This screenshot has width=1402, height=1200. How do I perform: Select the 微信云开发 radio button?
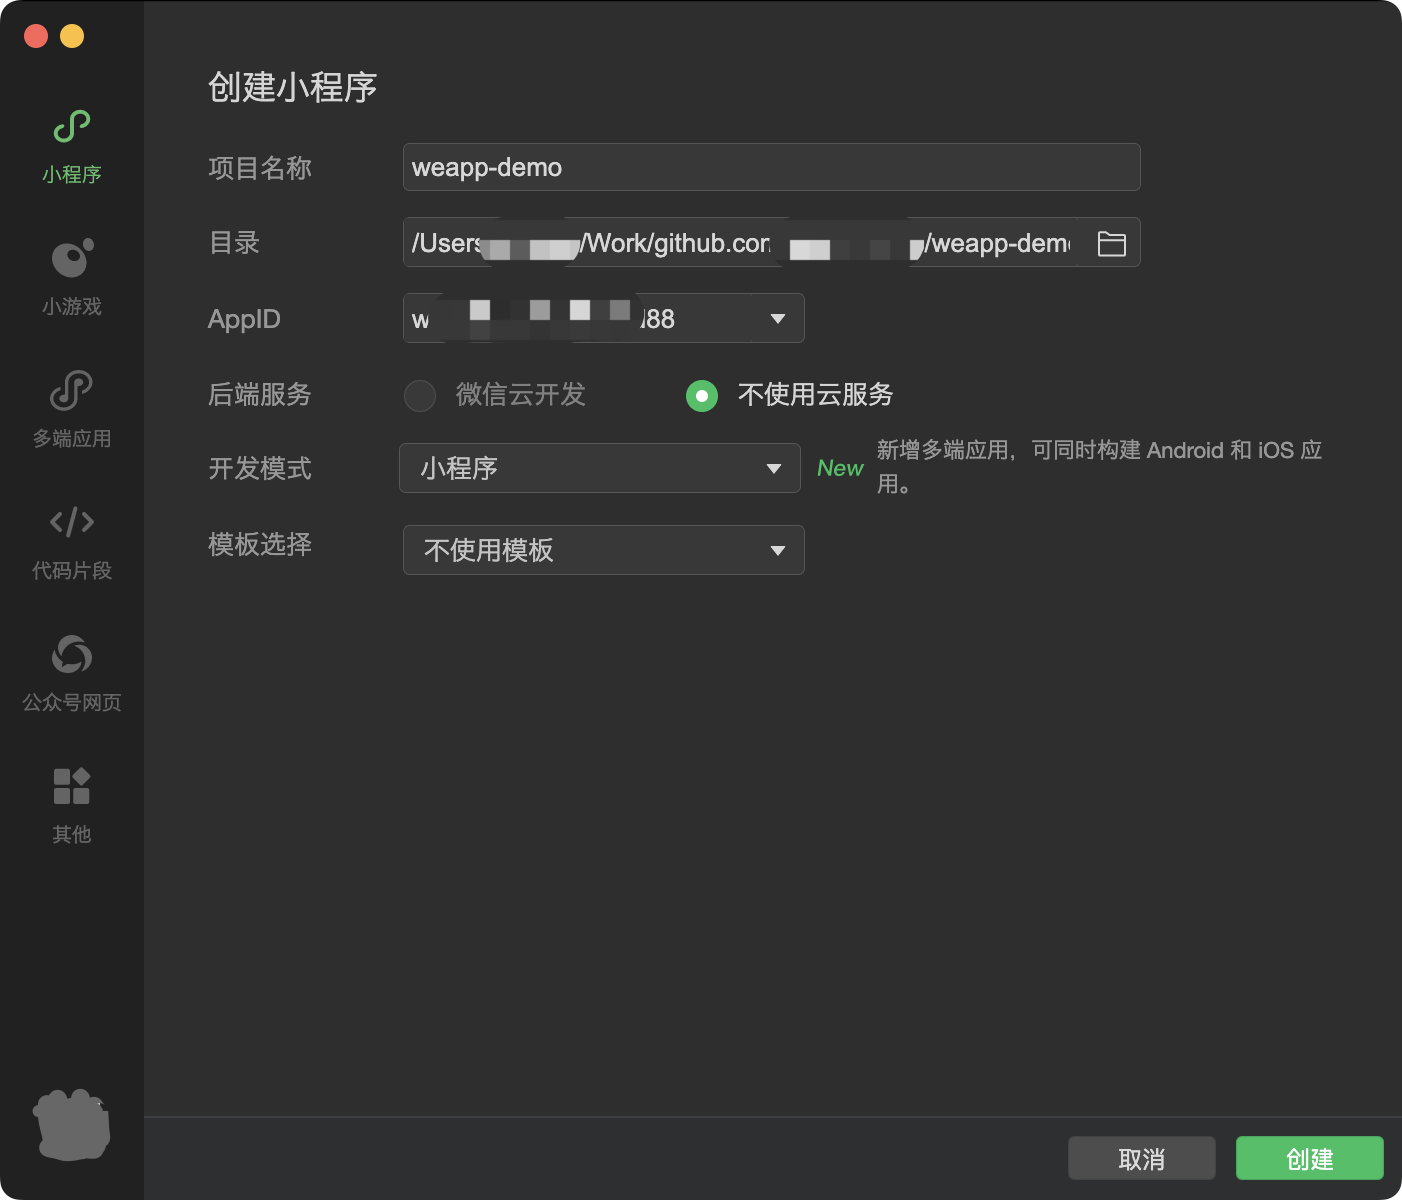pos(420,395)
